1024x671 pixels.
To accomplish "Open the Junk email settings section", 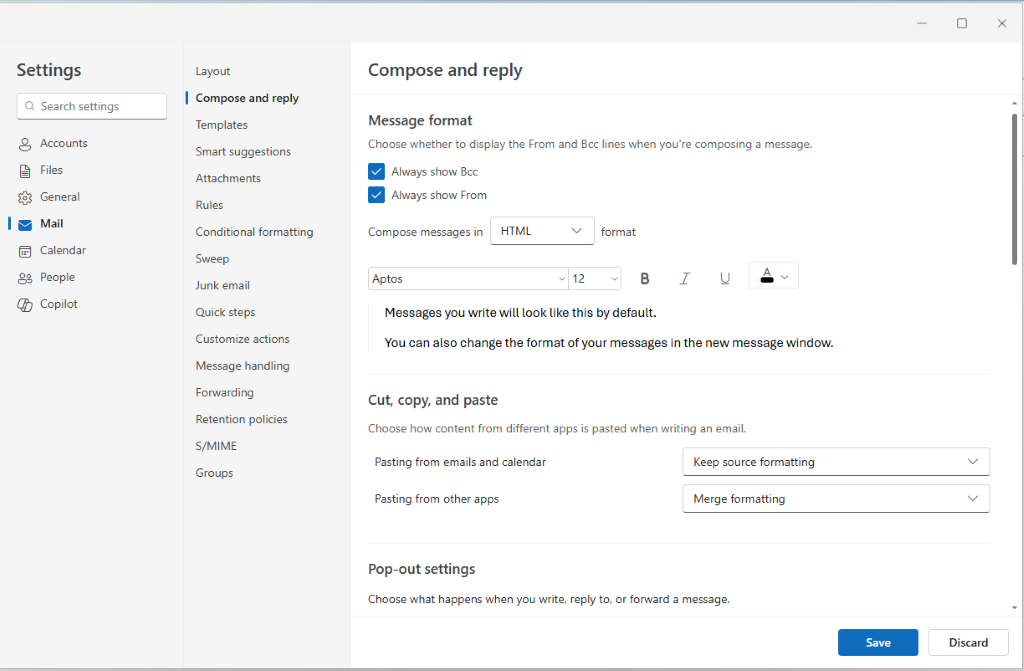I will 222,285.
